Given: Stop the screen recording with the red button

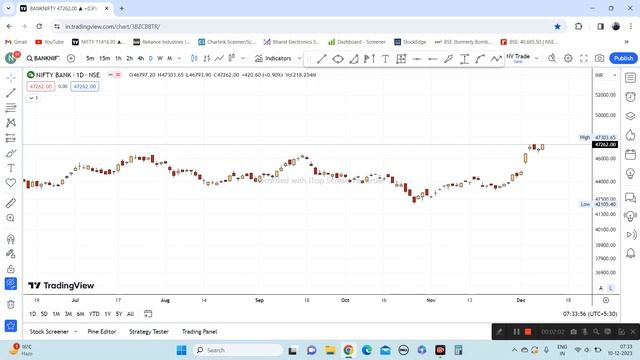Looking at the screenshot, I should pyautogui.click(x=528, y=332).
